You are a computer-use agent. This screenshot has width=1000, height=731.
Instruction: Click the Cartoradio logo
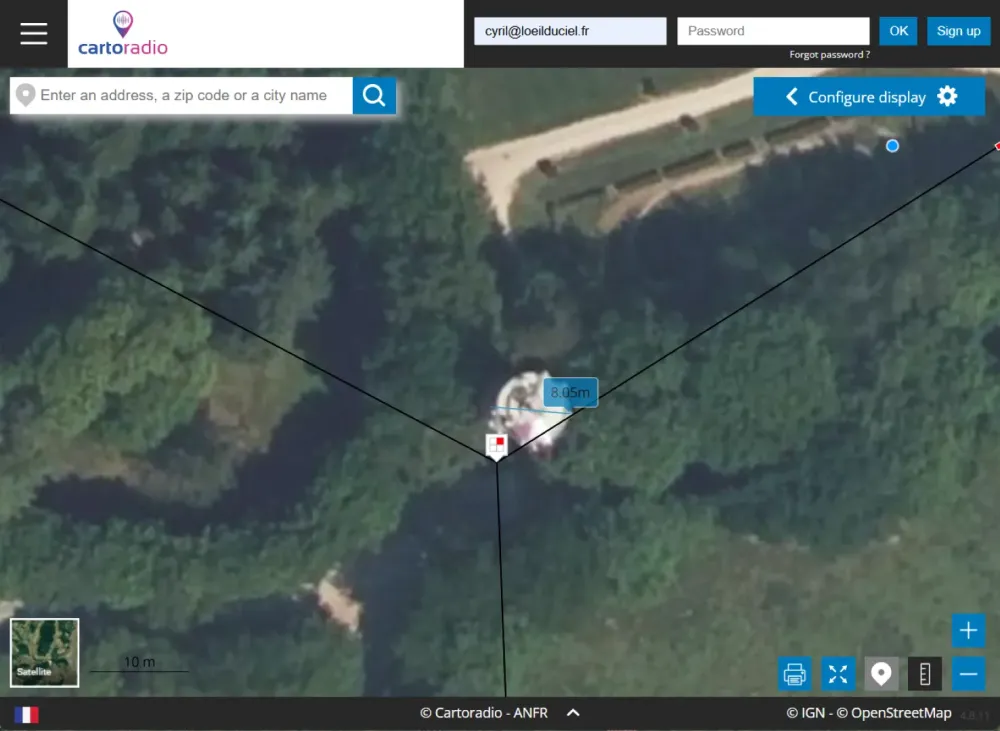(x=123, y=34)
